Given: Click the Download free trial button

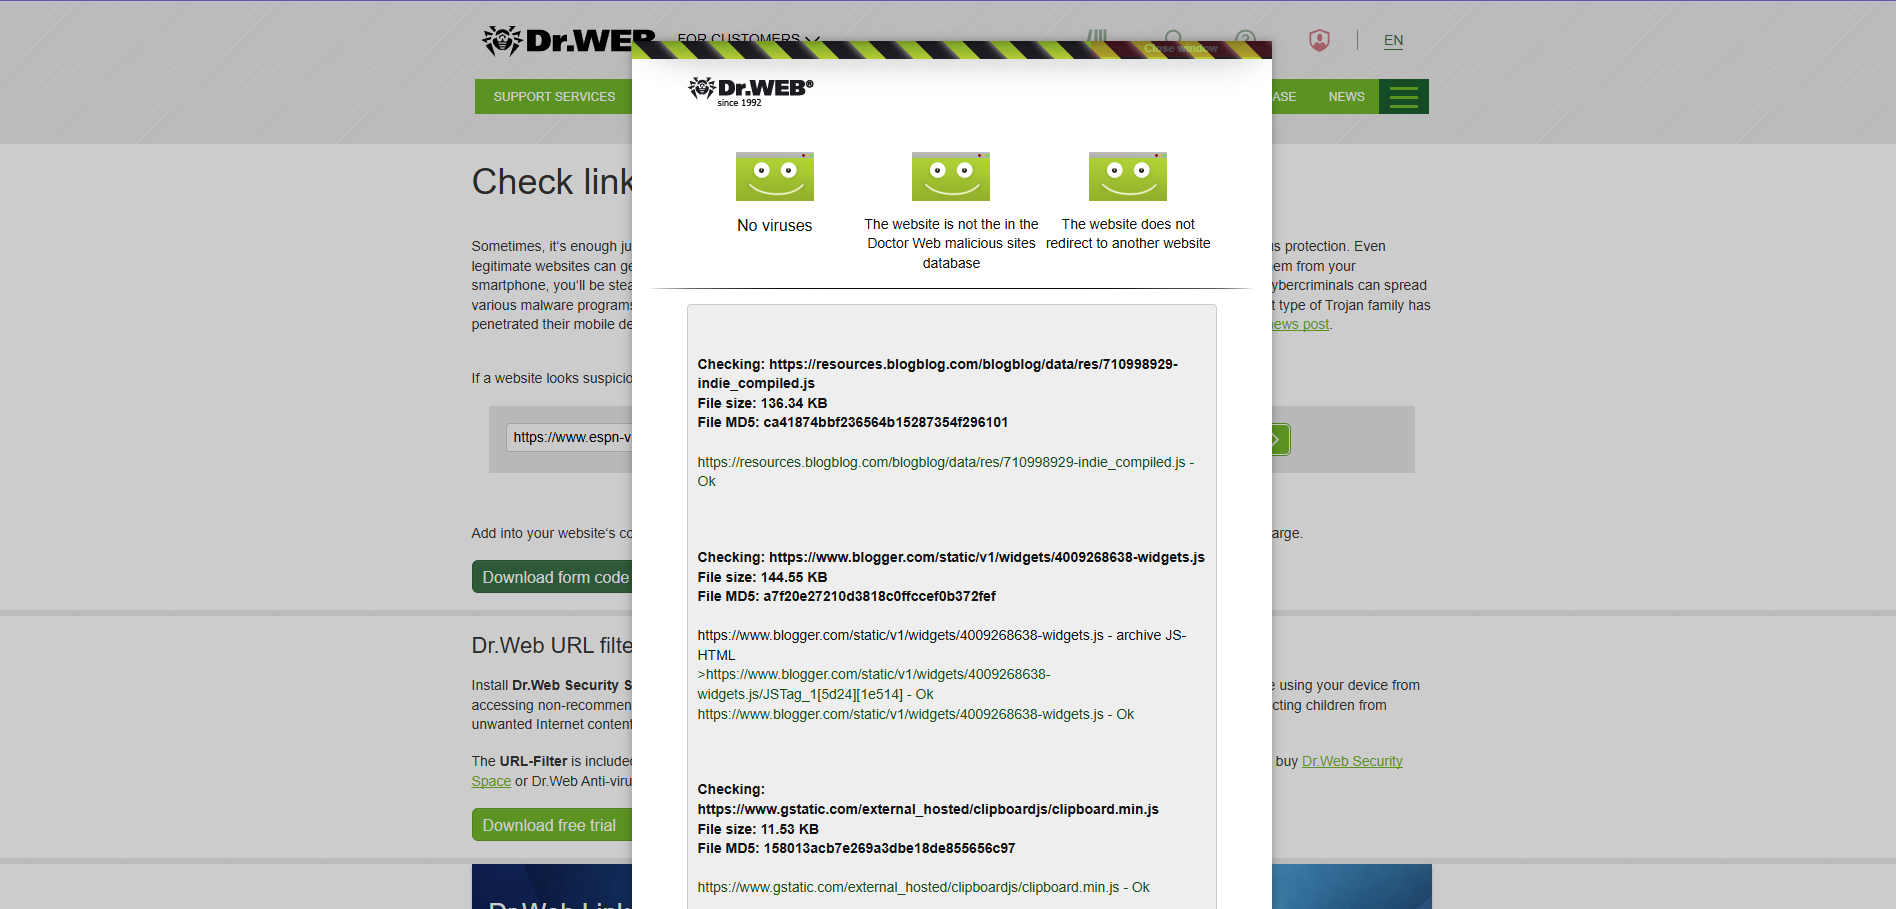Looking at the screenshot, I should click(552, 825).
